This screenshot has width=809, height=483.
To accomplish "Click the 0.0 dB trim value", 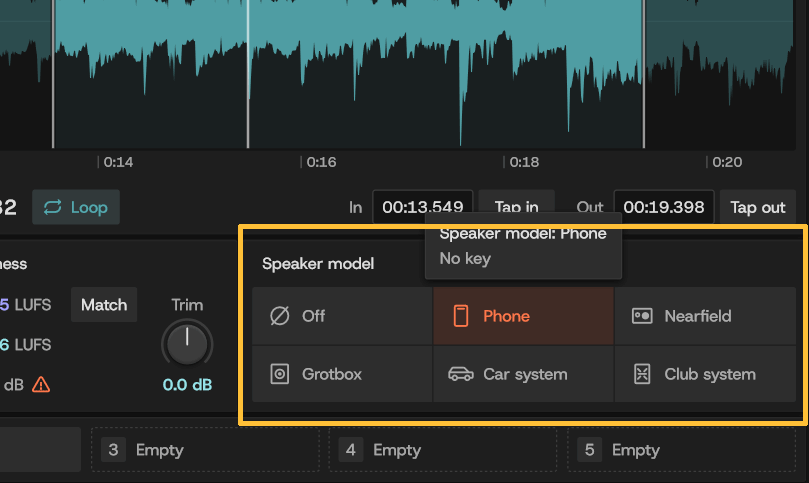I will (187, 385).
